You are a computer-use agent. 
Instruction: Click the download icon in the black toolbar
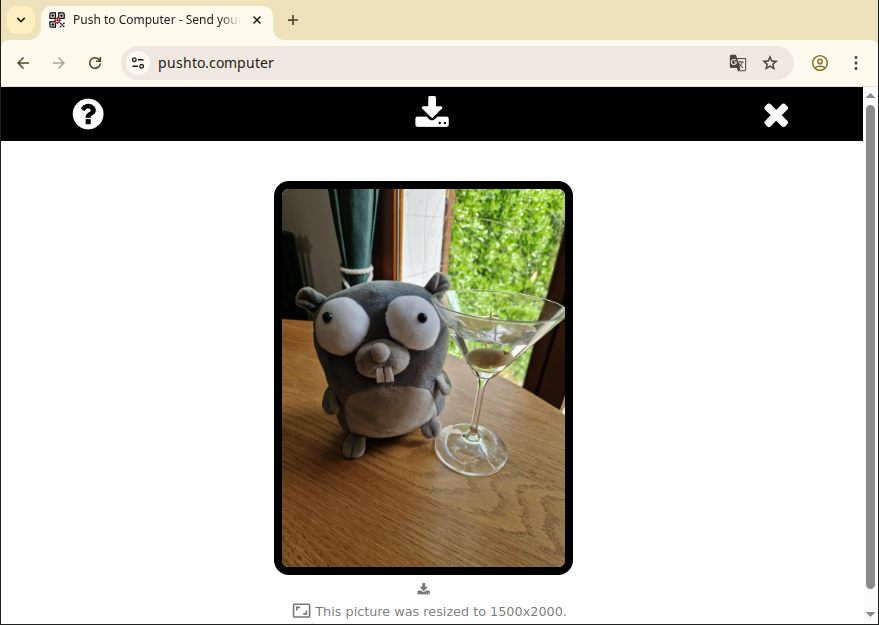click(x=431, y=113)
